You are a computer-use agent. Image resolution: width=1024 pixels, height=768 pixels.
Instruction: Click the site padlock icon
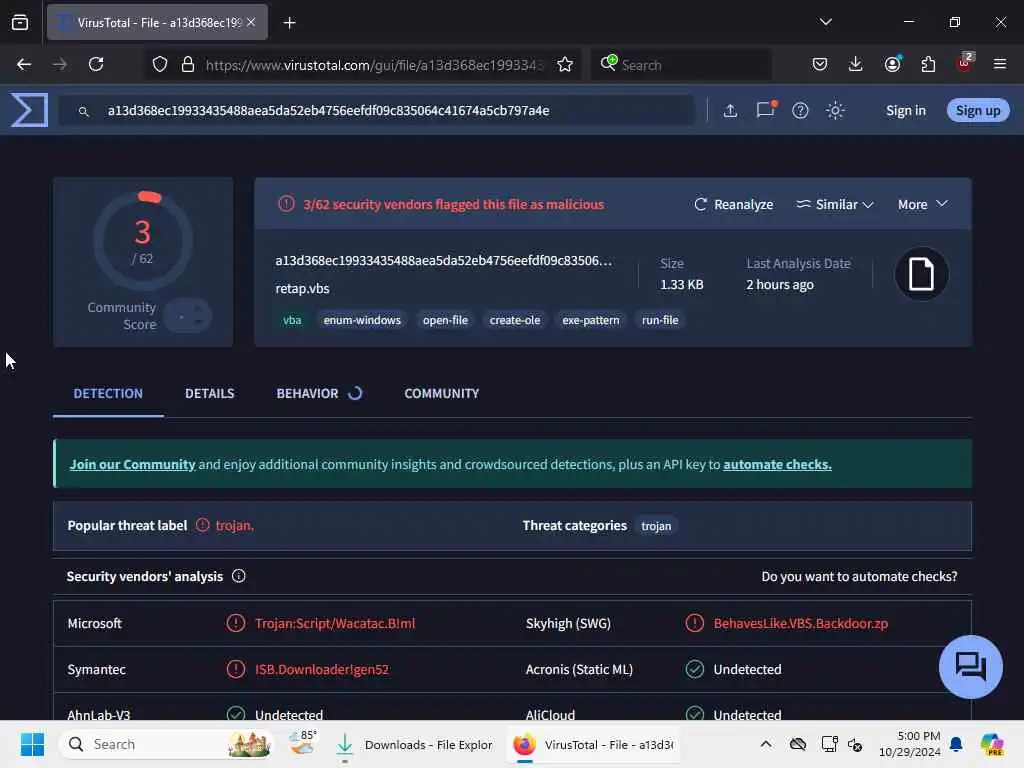(188, 65)
